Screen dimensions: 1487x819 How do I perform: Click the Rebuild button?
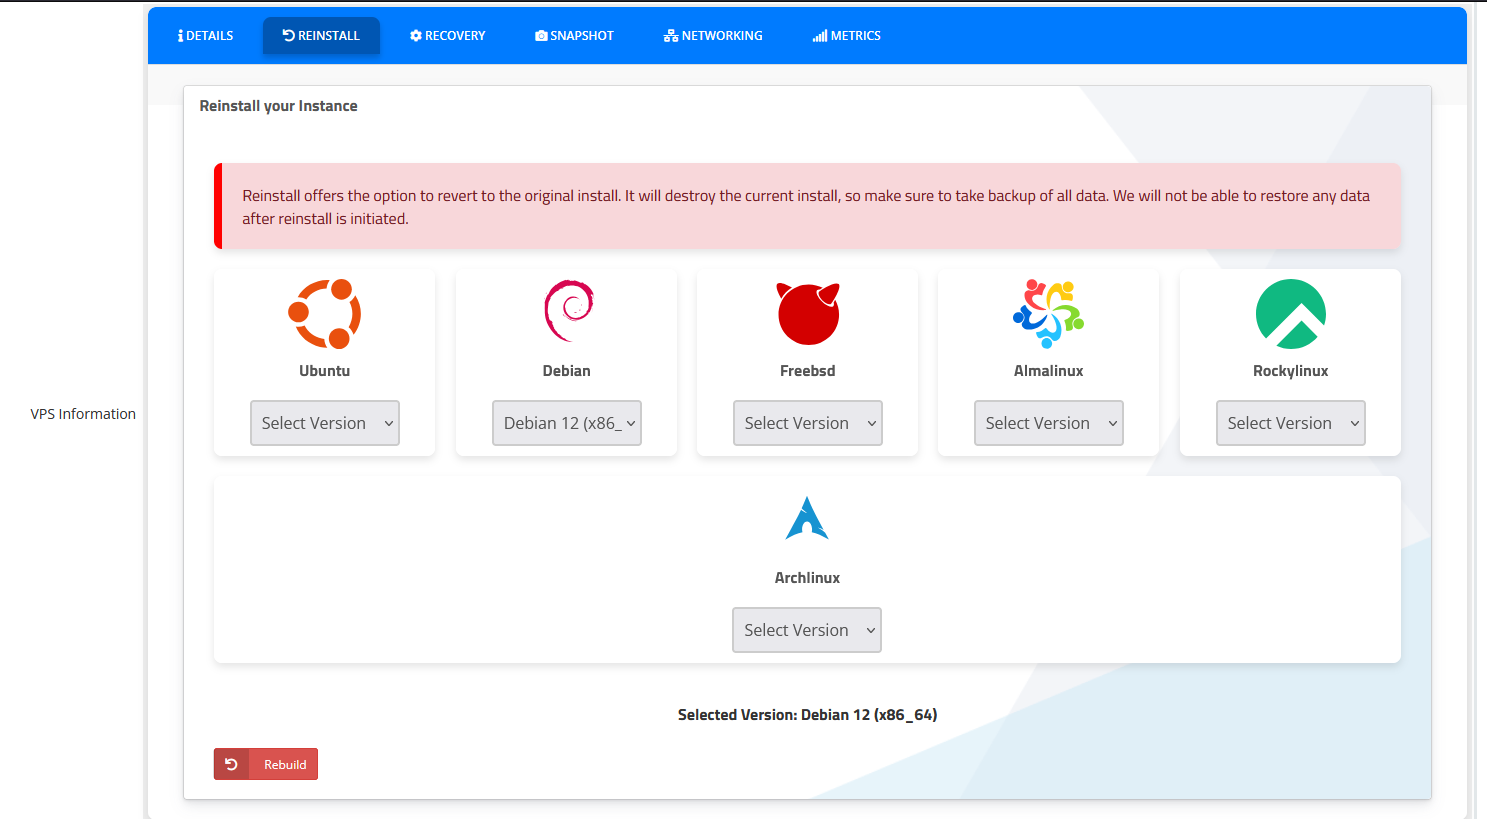point(266,764)
